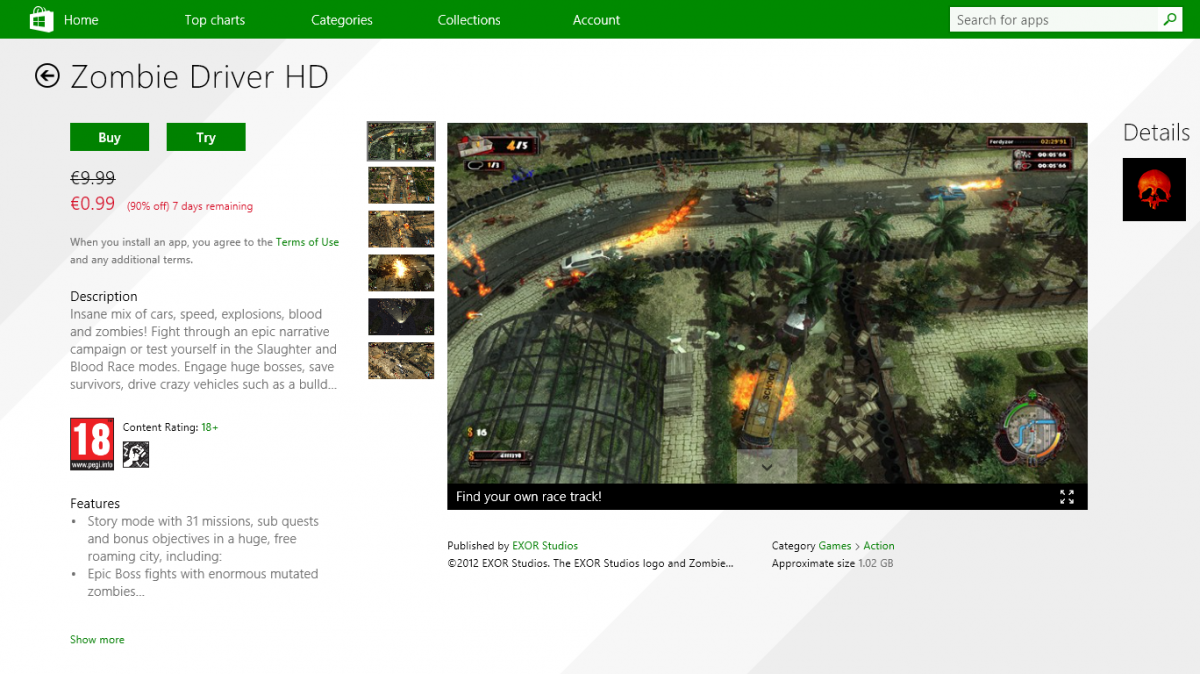Go back with the circled arrow
The width and height of the screenshot is (1200, 674).
pyautogui.click(x=47, y=76)
